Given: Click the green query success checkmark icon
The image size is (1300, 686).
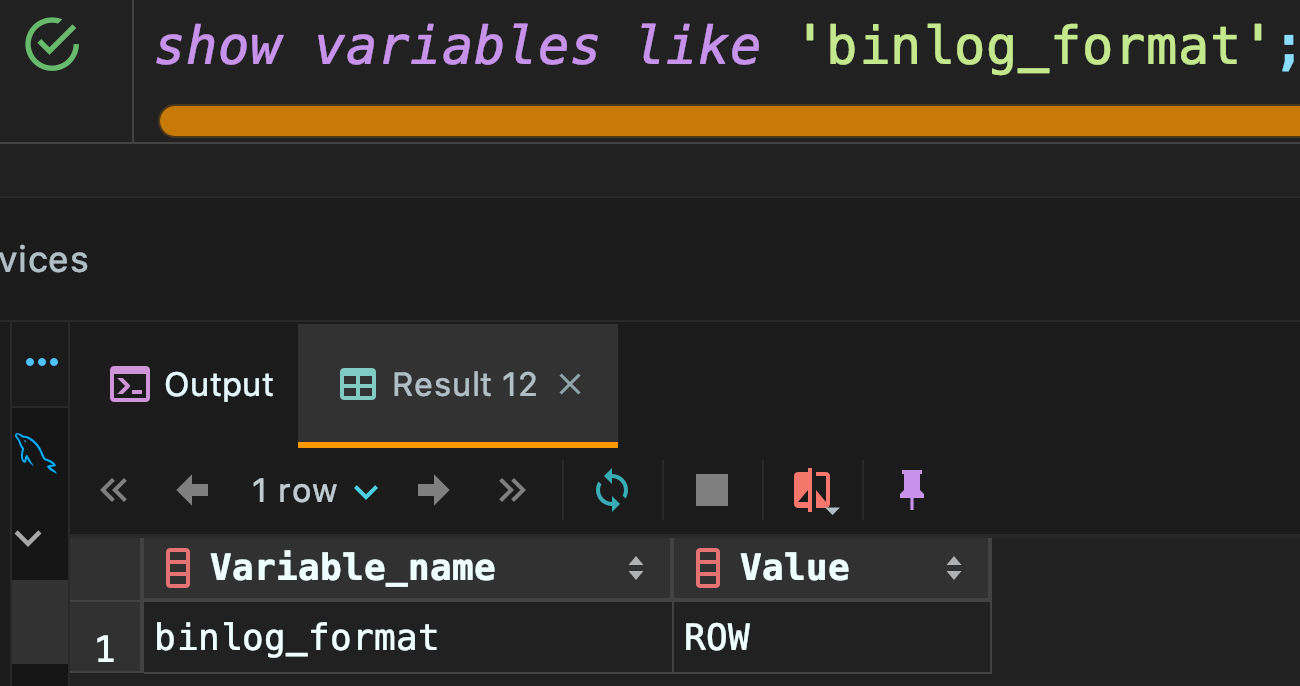Looking at the screenshot, I should (x=51, y=44).
